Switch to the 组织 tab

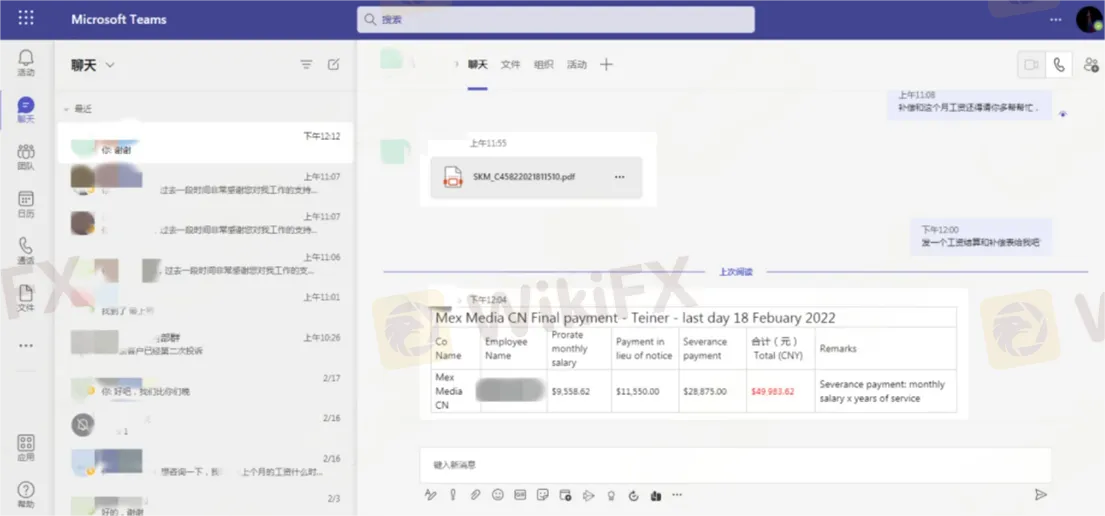coord(543,64)
